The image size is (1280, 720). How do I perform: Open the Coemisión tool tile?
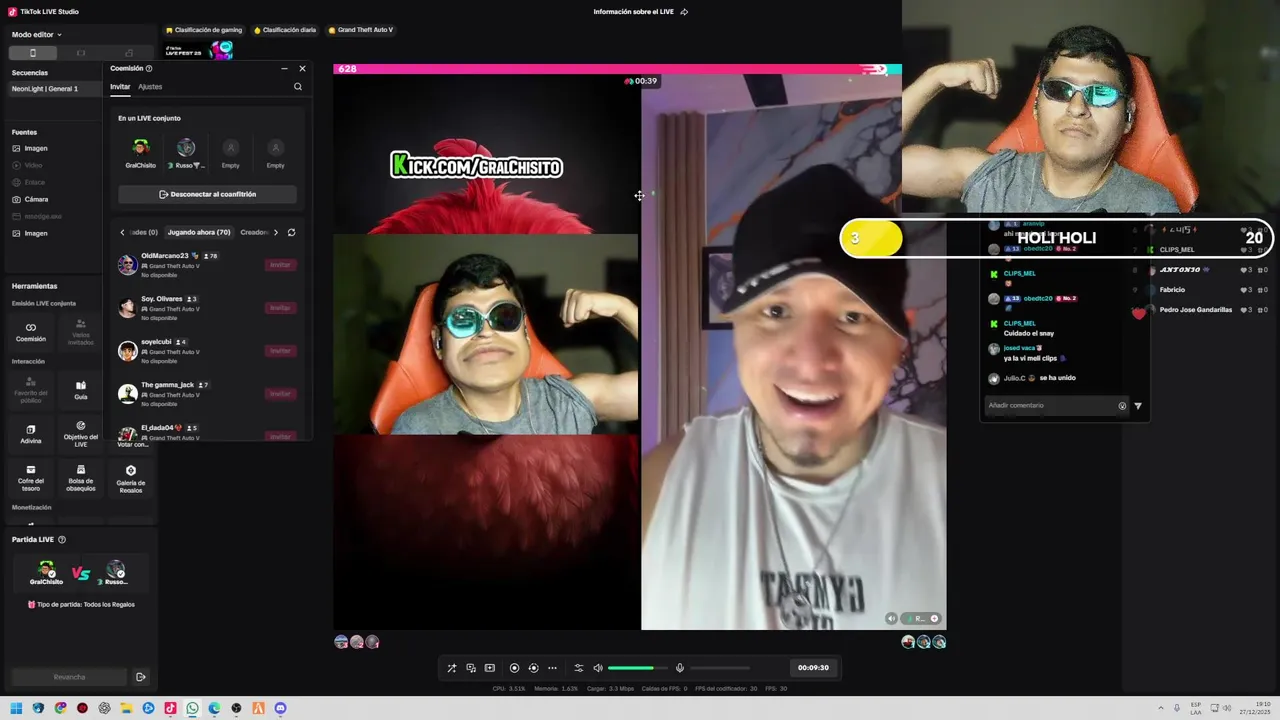pos(31,332)
